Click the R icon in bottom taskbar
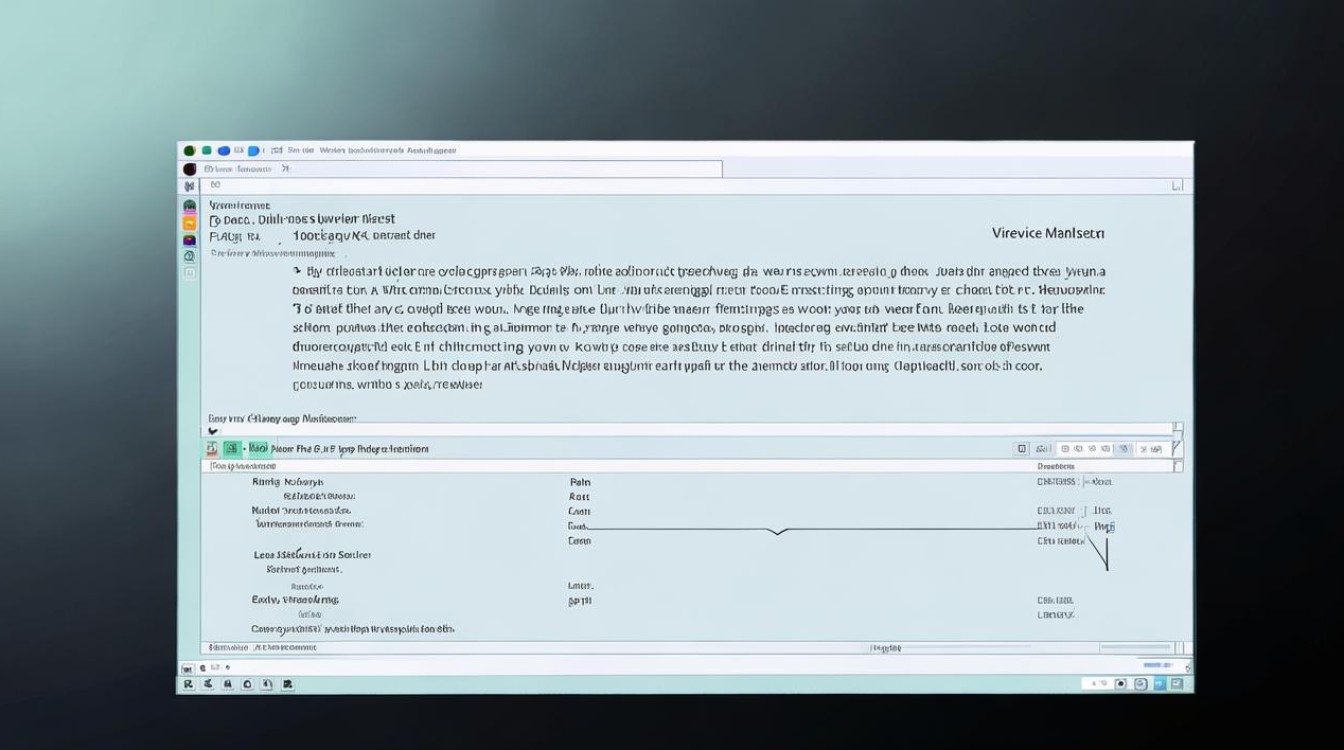1344x750 pixels. (188, 684)
